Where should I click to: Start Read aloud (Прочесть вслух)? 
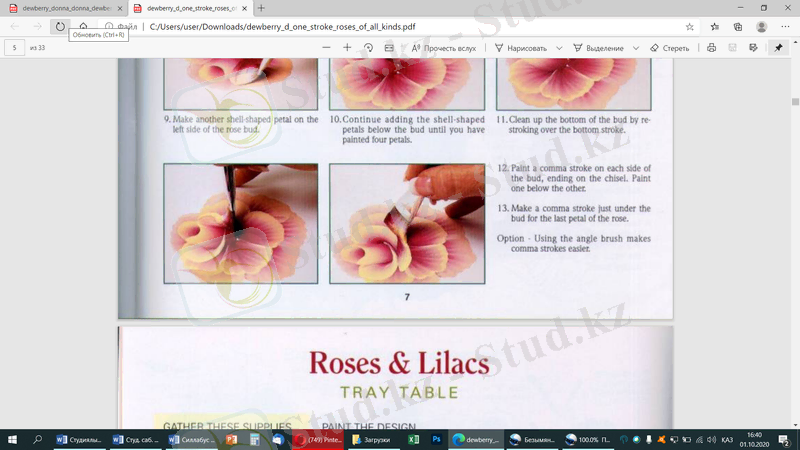(x=444, y=48)
